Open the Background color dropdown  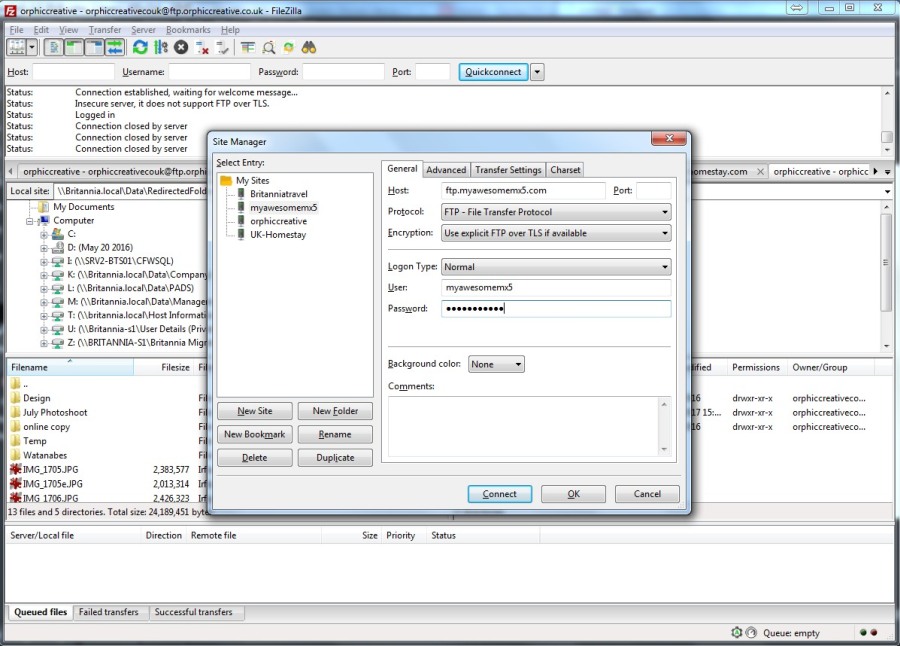(x=496, y=364)
